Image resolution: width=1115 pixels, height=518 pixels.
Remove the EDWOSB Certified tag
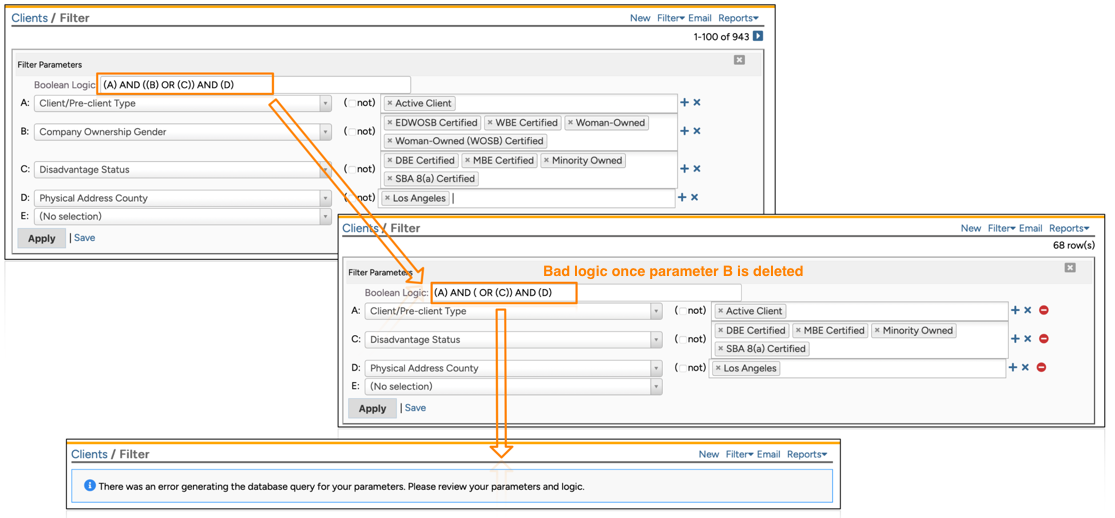coord(390,123)
